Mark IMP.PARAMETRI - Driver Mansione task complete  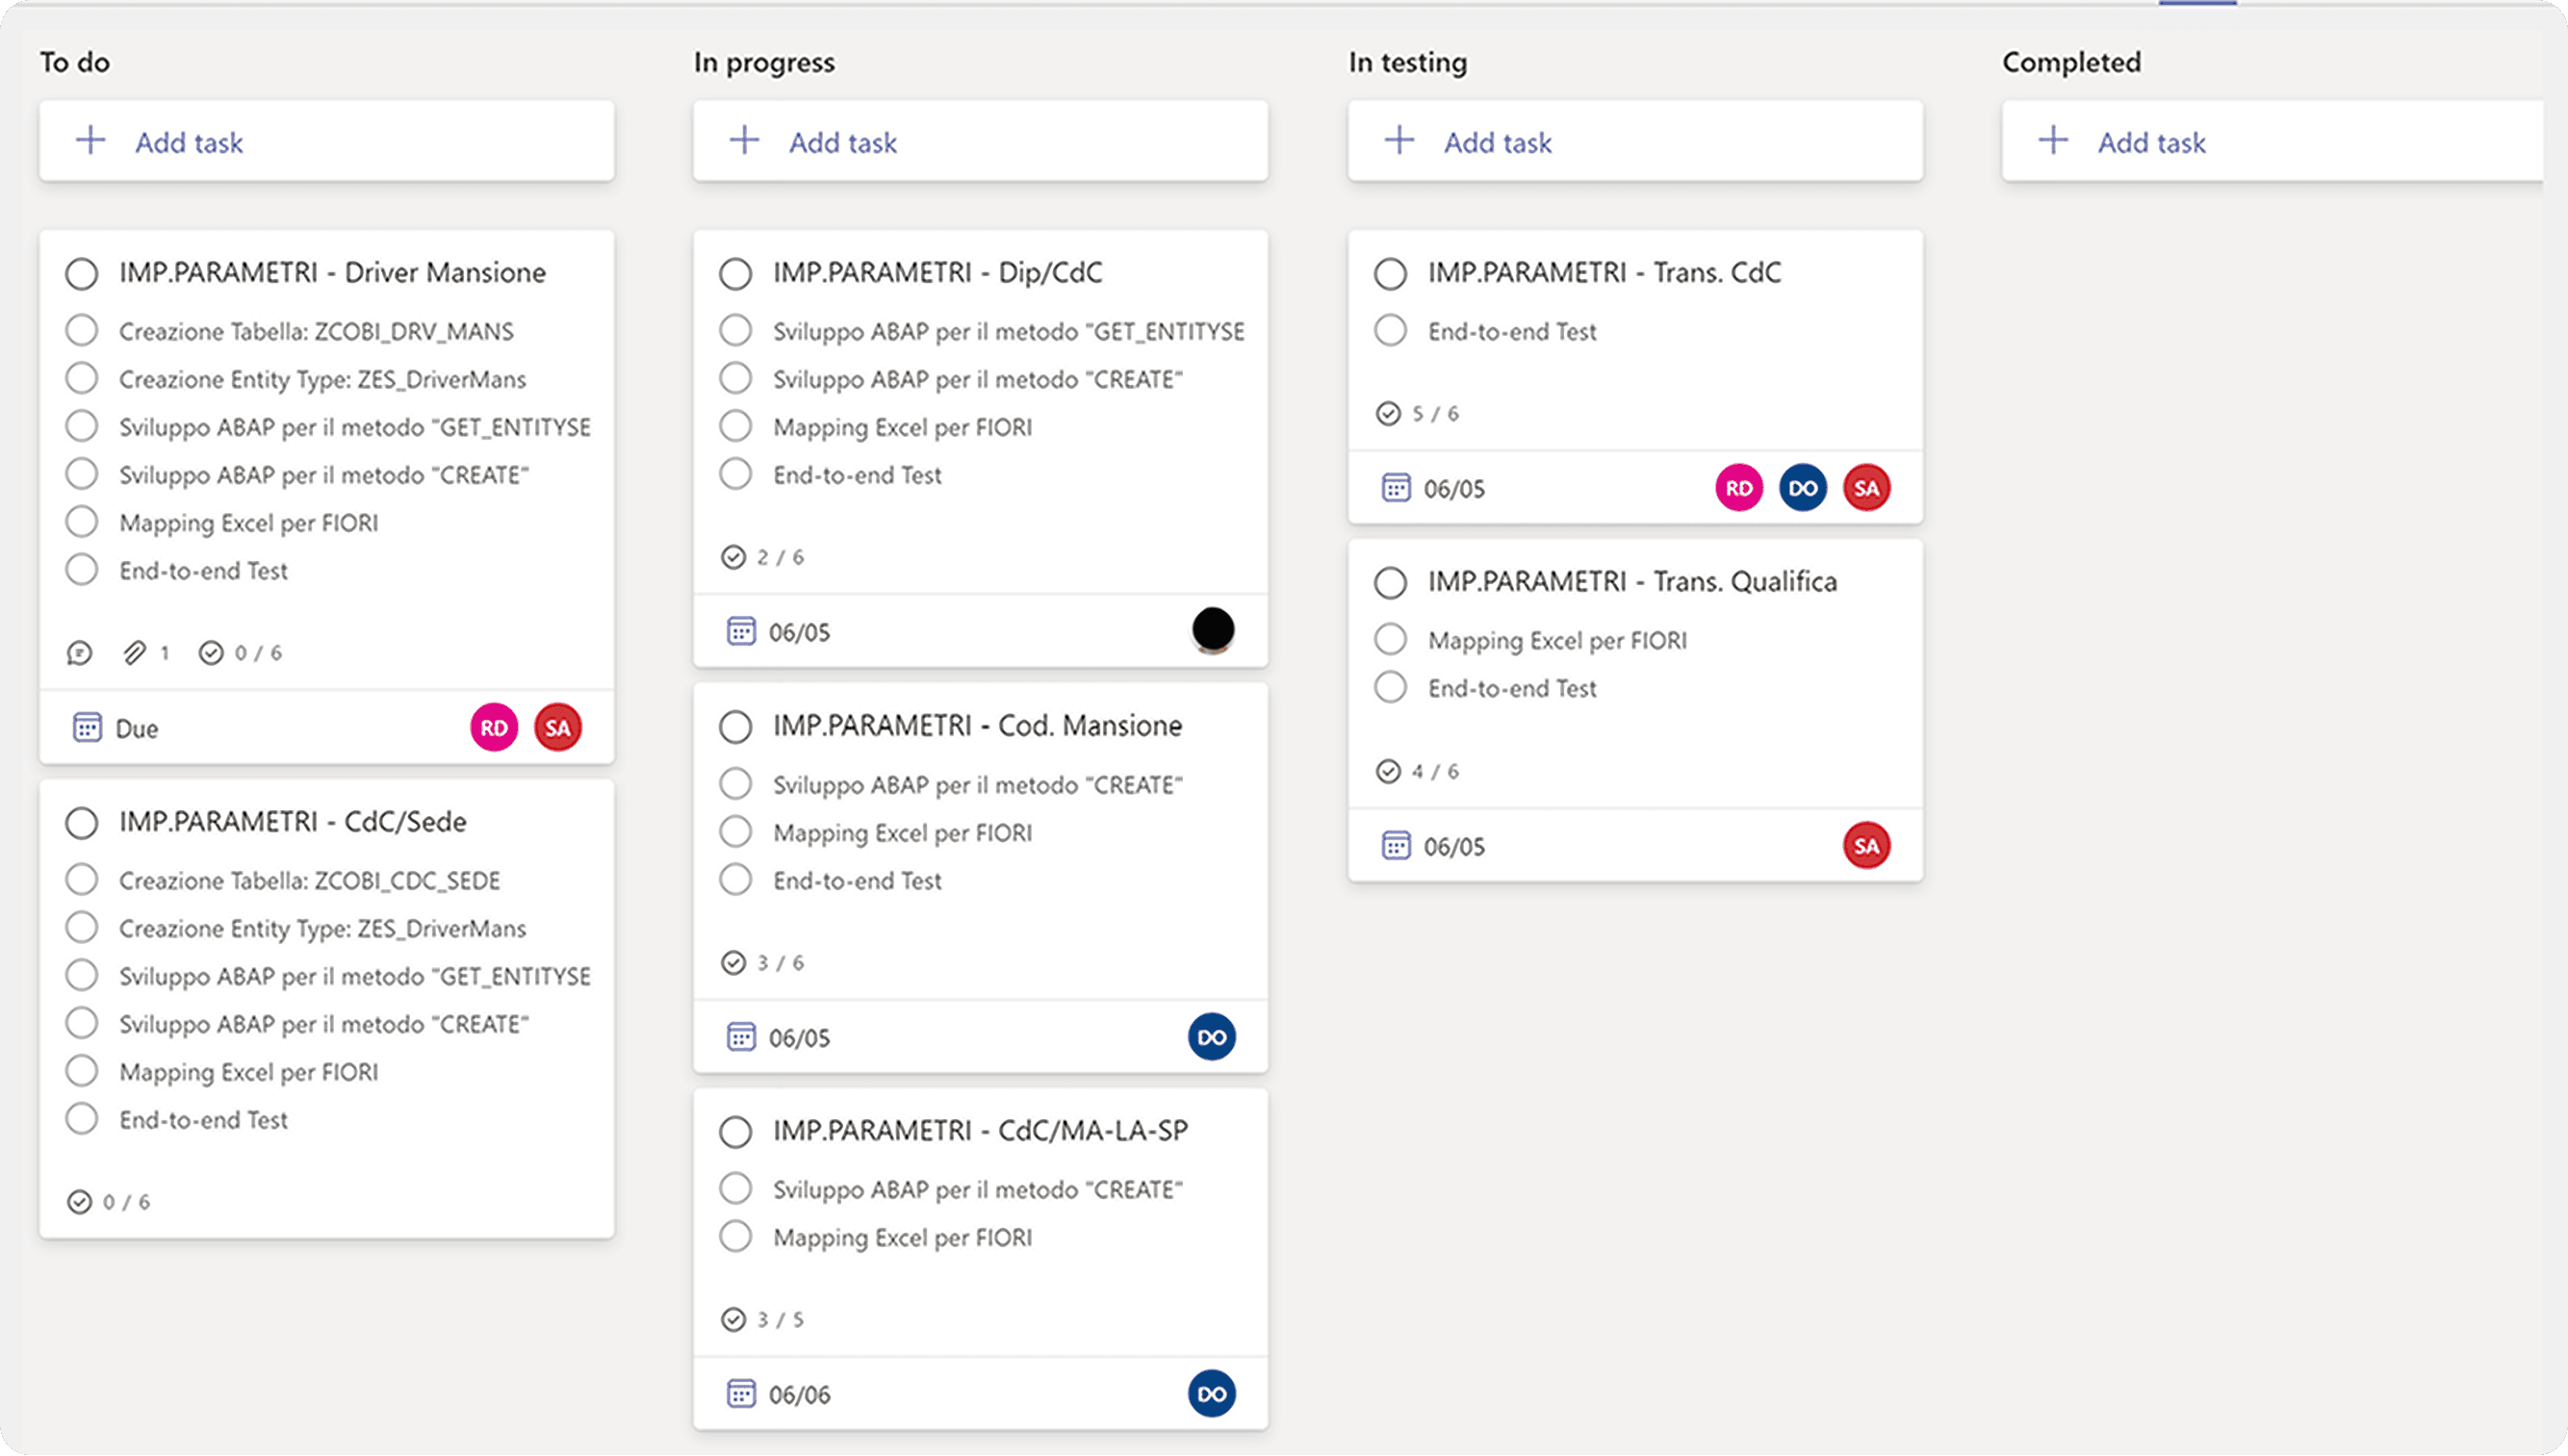[x=82, y=273]
